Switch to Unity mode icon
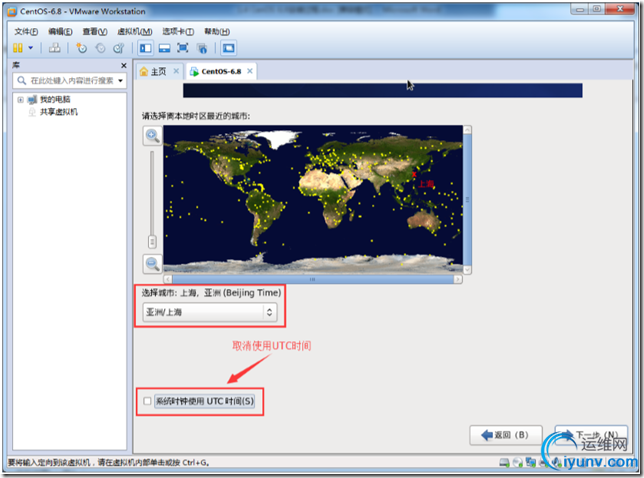This screenshot has width=644, height=478. tap(202, 48)
